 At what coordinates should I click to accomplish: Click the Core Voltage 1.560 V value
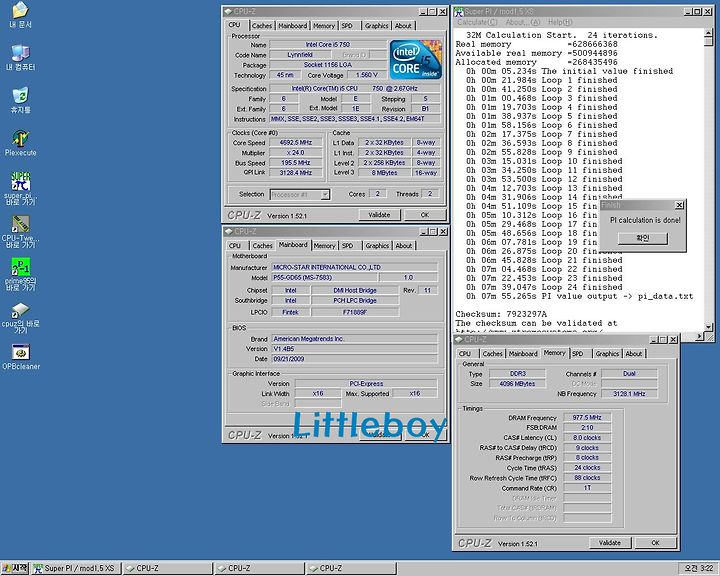click(367, 75)
